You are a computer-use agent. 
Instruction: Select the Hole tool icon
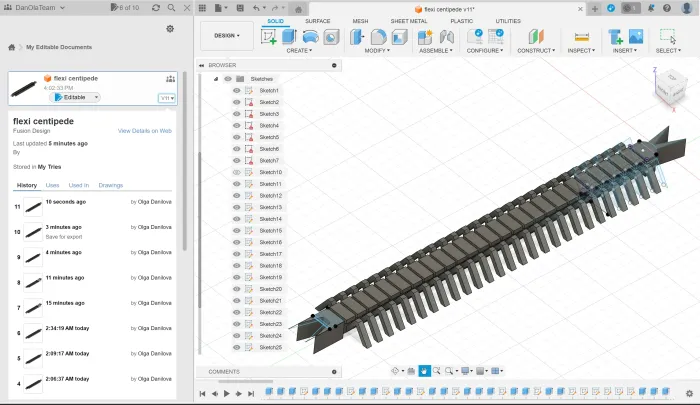pos(331,37)
